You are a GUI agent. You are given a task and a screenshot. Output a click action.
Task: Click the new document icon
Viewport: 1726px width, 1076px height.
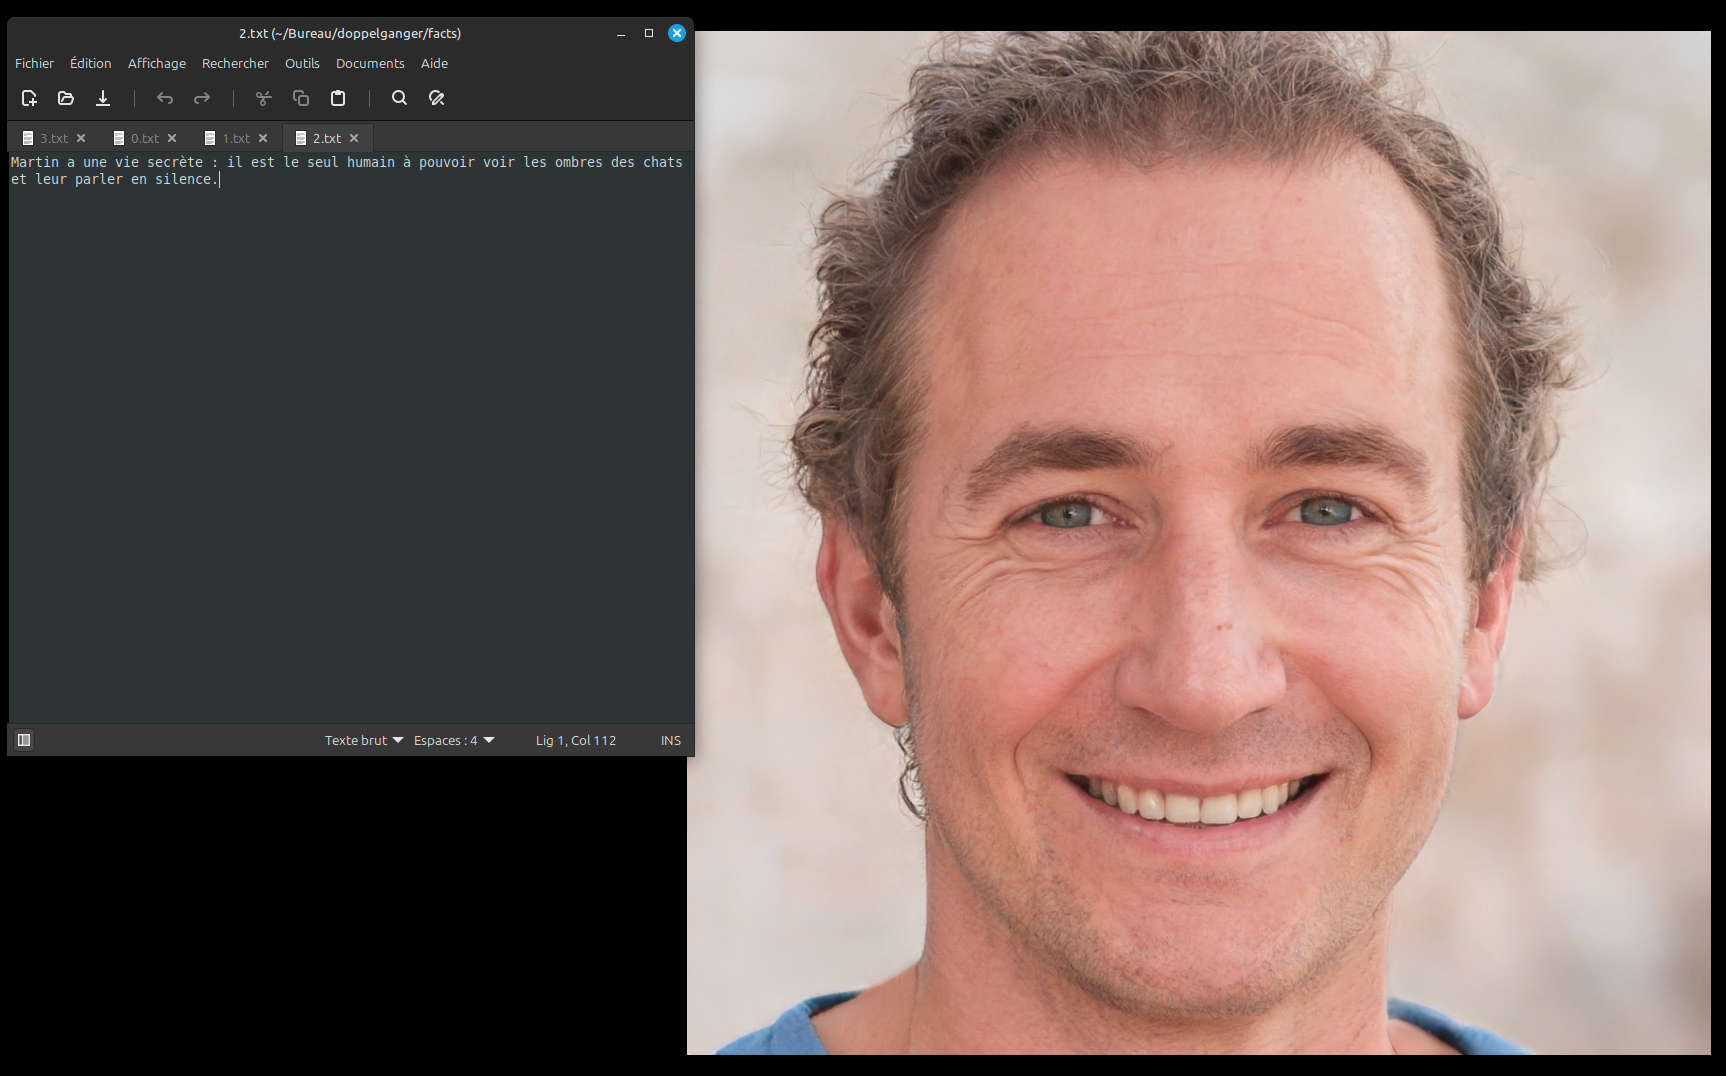[x=29, y=98]
